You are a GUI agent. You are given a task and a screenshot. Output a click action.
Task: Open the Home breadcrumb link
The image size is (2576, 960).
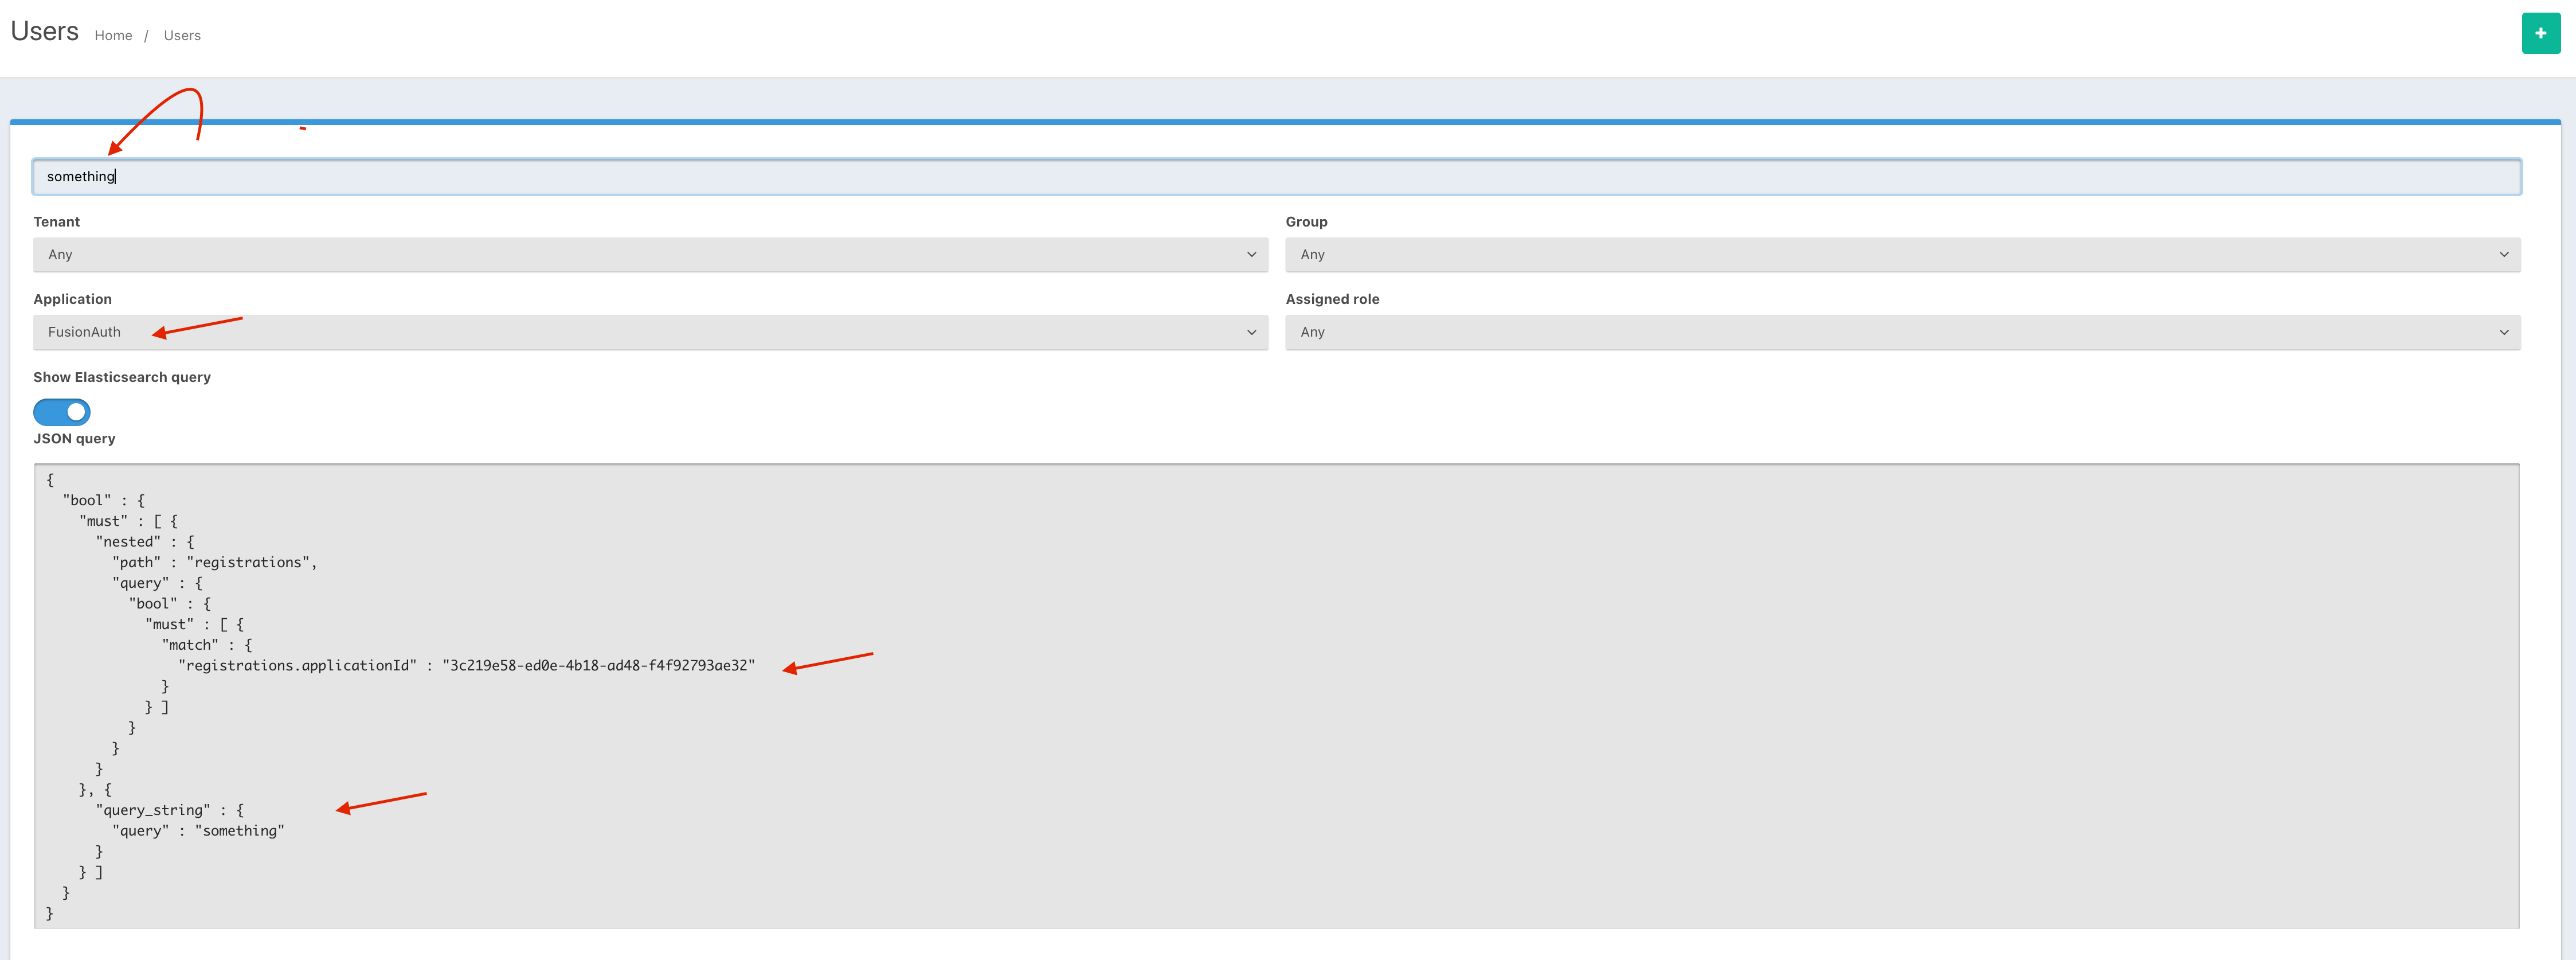coord(113,35)
